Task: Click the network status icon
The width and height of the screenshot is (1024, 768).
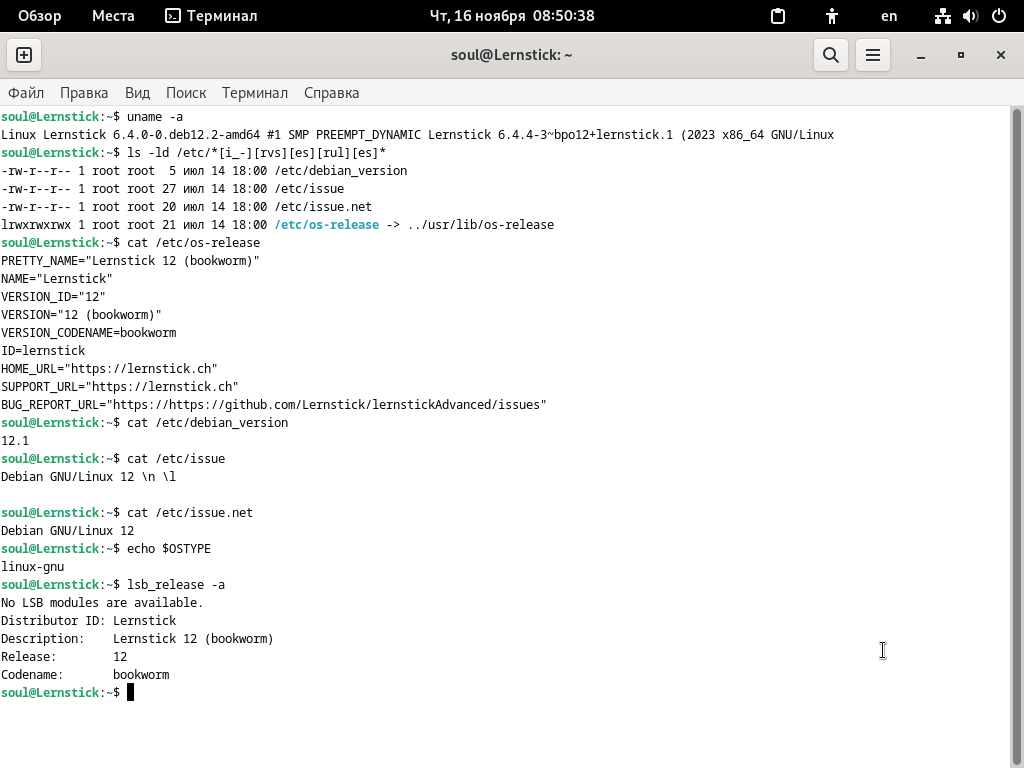Action: pos(942,16)
